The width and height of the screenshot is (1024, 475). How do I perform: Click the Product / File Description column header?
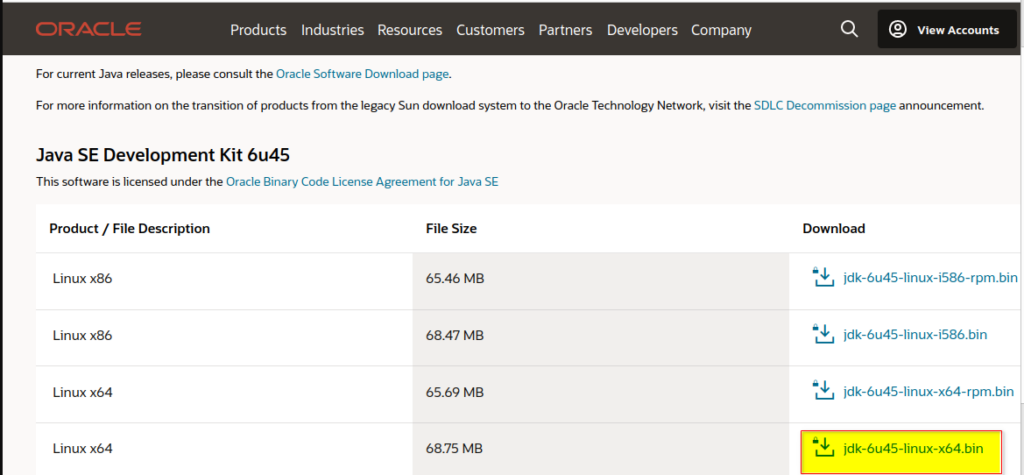[x=129, y=229]
